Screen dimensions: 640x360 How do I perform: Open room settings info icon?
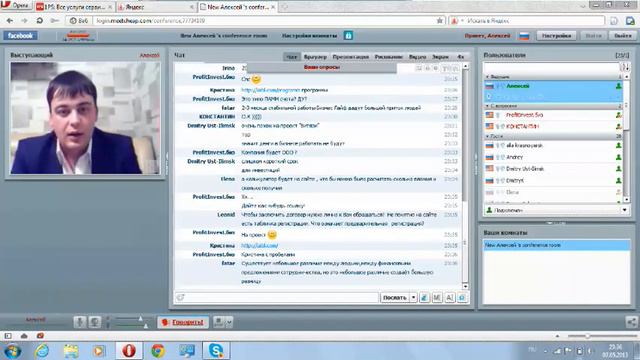tap(348, 36)
